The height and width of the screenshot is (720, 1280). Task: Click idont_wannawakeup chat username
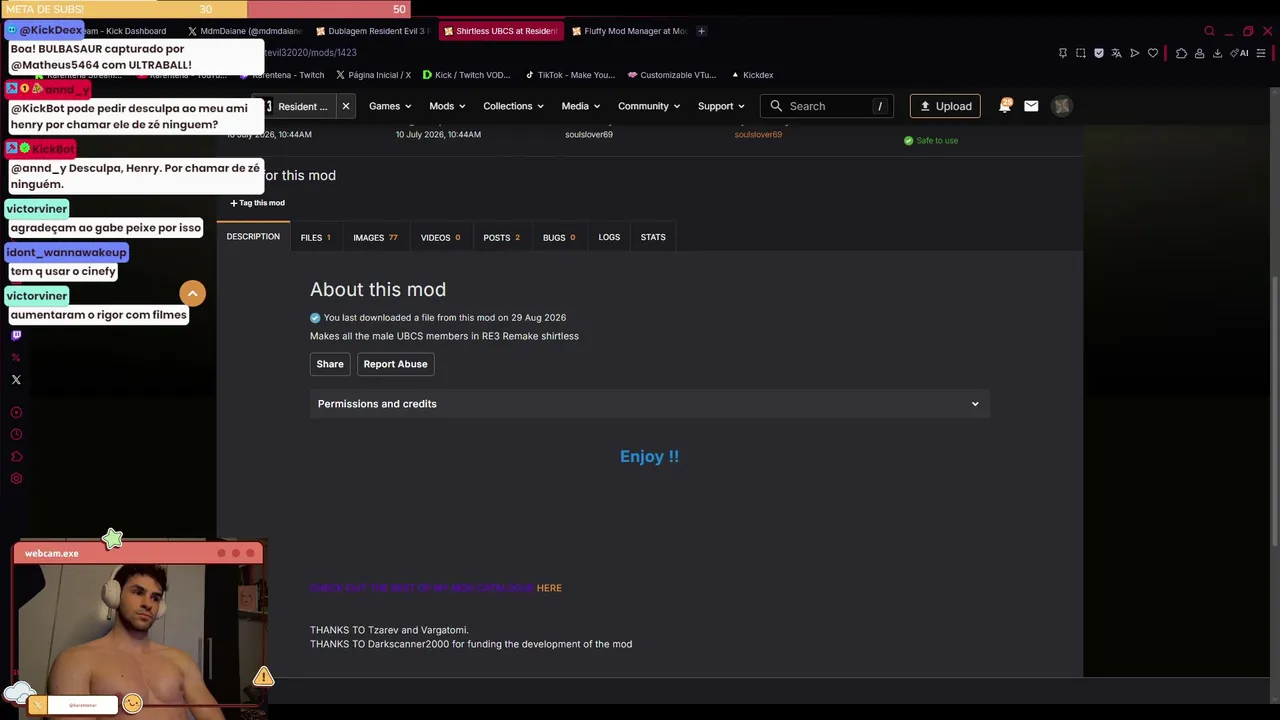[66, 253]
